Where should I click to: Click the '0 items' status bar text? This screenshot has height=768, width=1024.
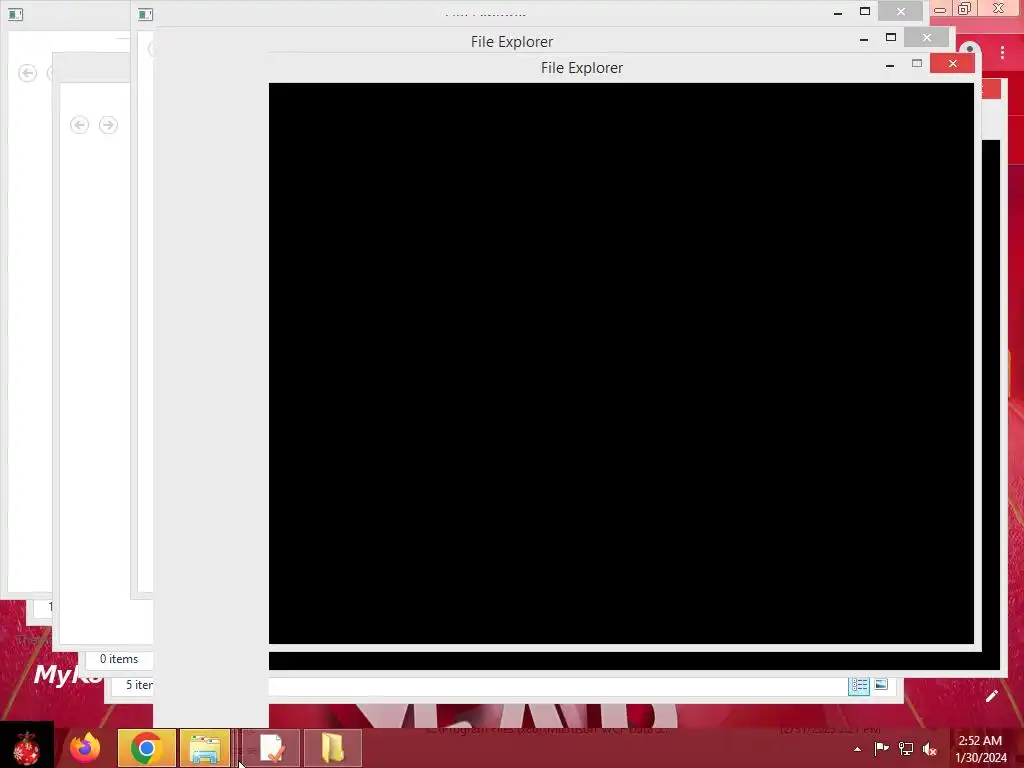coord(119,659)
